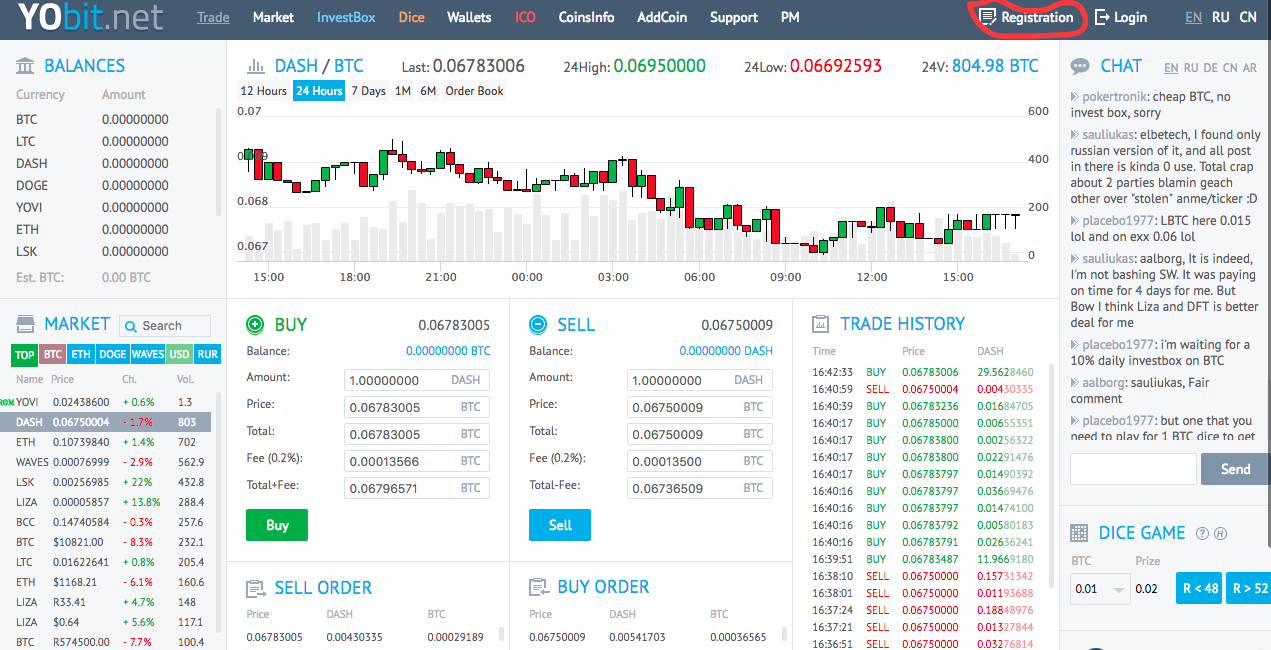Switch site language to RU
This screenshot has width=1271, height=650.
point(1220,17)
